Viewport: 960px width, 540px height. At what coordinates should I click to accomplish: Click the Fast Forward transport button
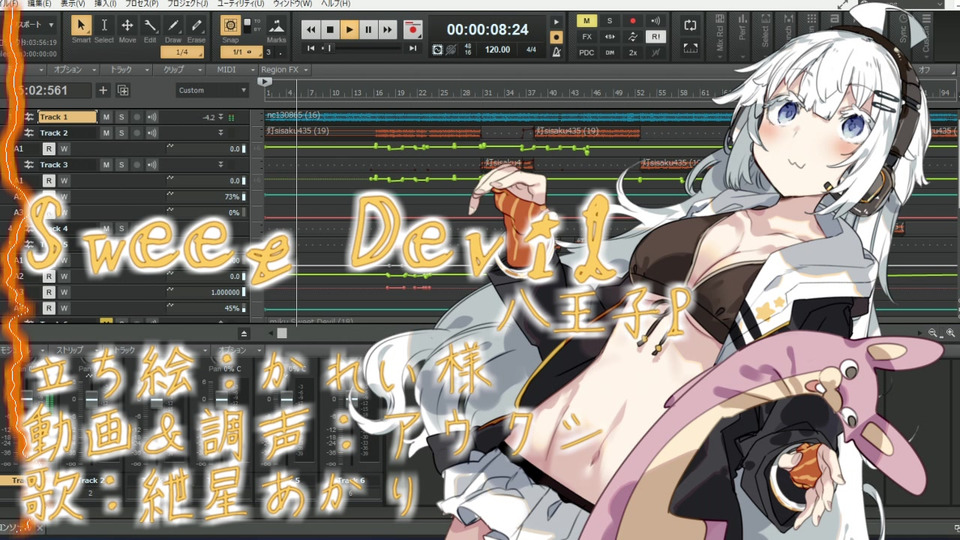(x=388, y=29)
